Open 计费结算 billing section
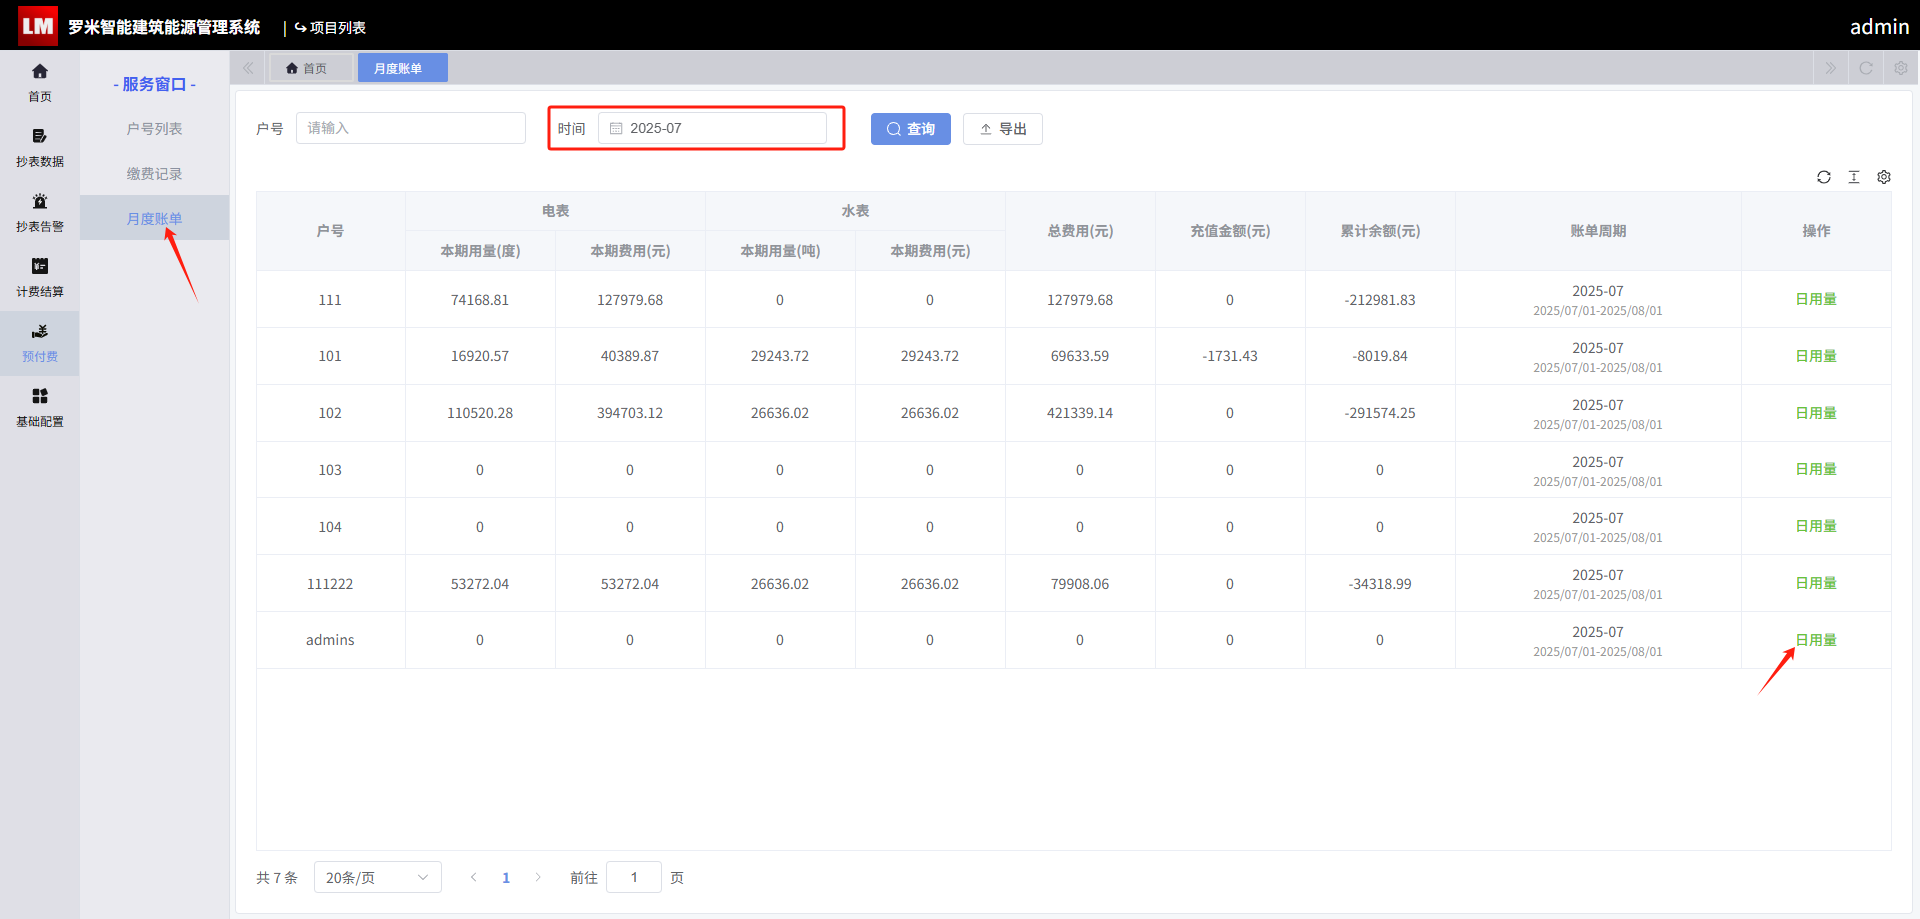The height and width of the screenshot is (919, 1920). point(40,277)
